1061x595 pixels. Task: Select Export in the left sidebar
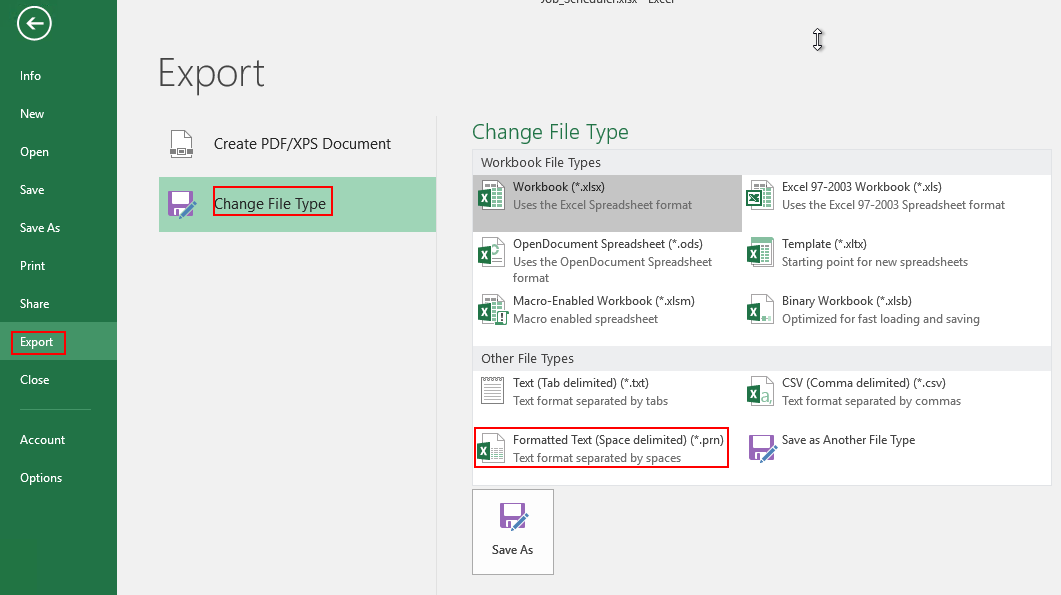pos(38,342)
